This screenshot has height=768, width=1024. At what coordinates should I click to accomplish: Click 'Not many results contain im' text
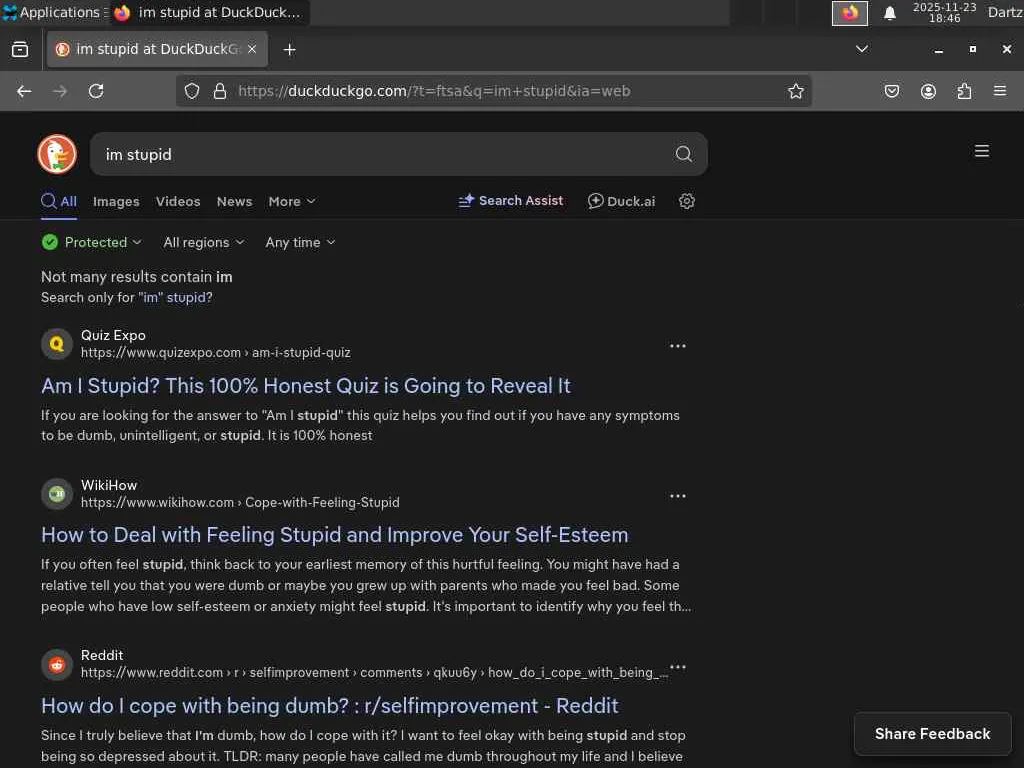[x=136, y=277]
